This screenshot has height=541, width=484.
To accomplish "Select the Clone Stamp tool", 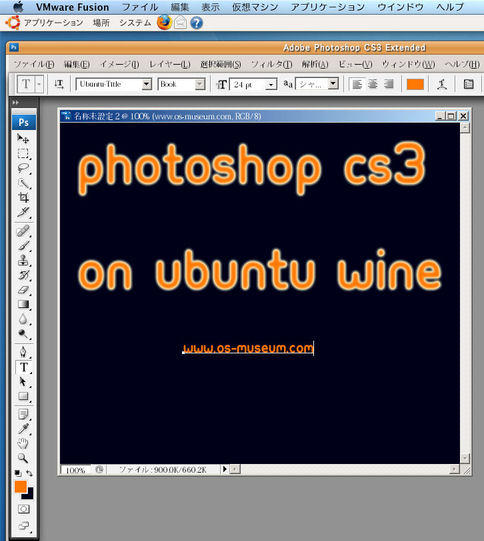I will pos(23,260).
